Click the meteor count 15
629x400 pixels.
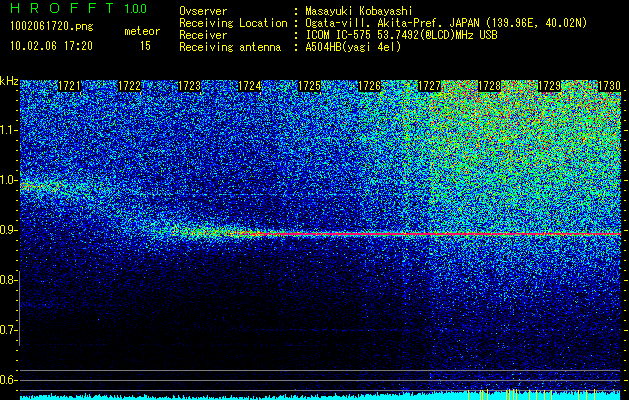coord(145,46)
